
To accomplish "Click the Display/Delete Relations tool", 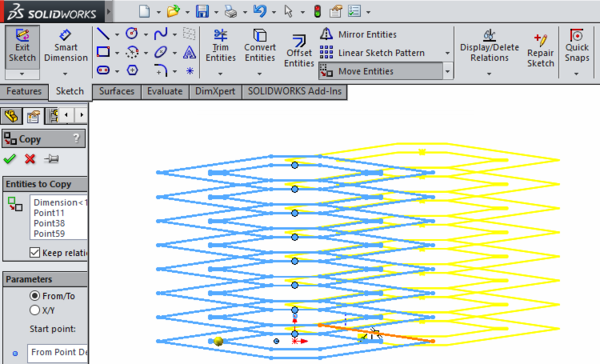I will click(489, 46).
